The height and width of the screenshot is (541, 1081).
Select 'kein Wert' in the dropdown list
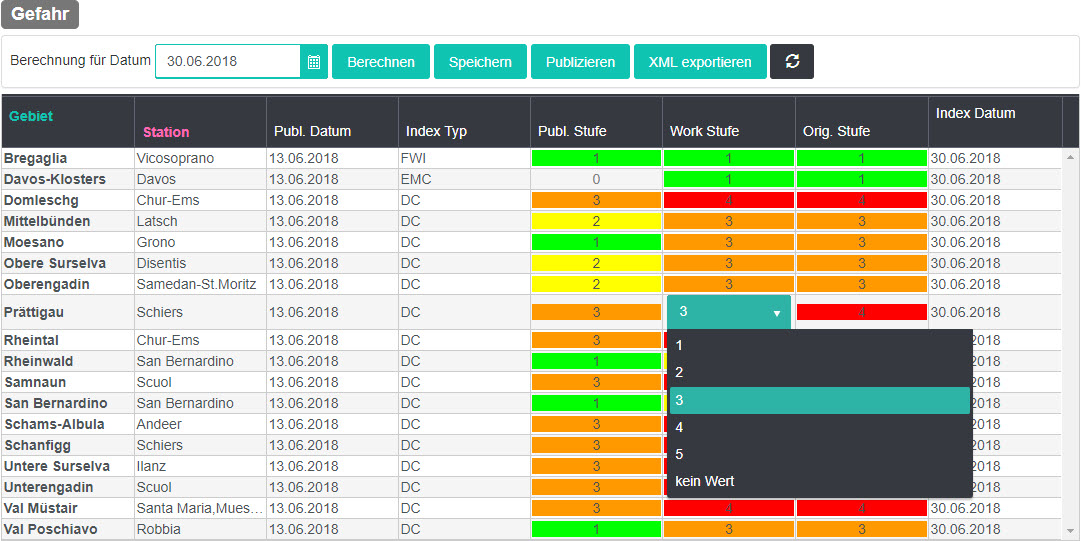pos(820,482)
